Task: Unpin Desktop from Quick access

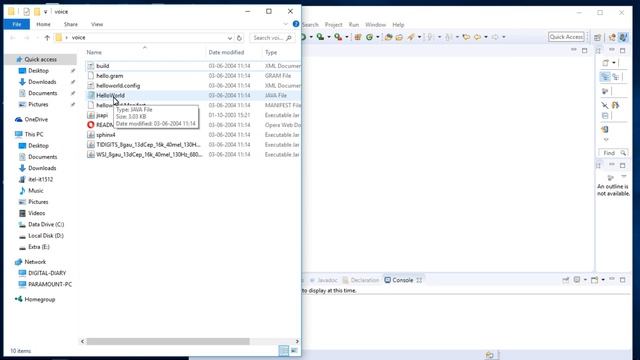Action: click(73, 71)
